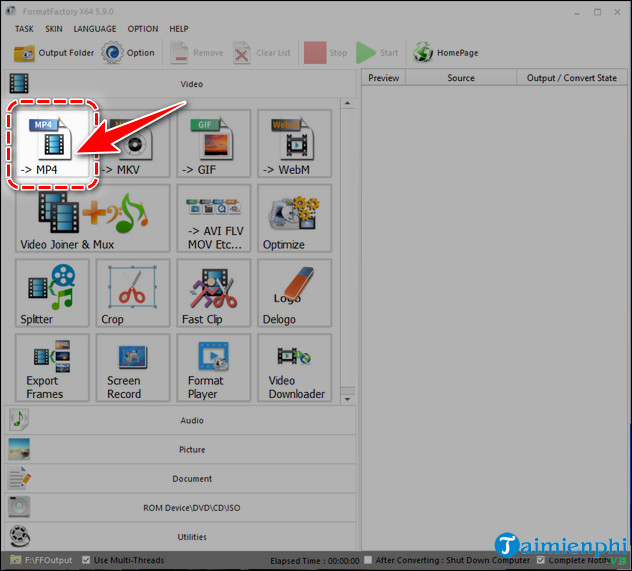Choose the -> WebM conversion tile

[x=295, y=143]
